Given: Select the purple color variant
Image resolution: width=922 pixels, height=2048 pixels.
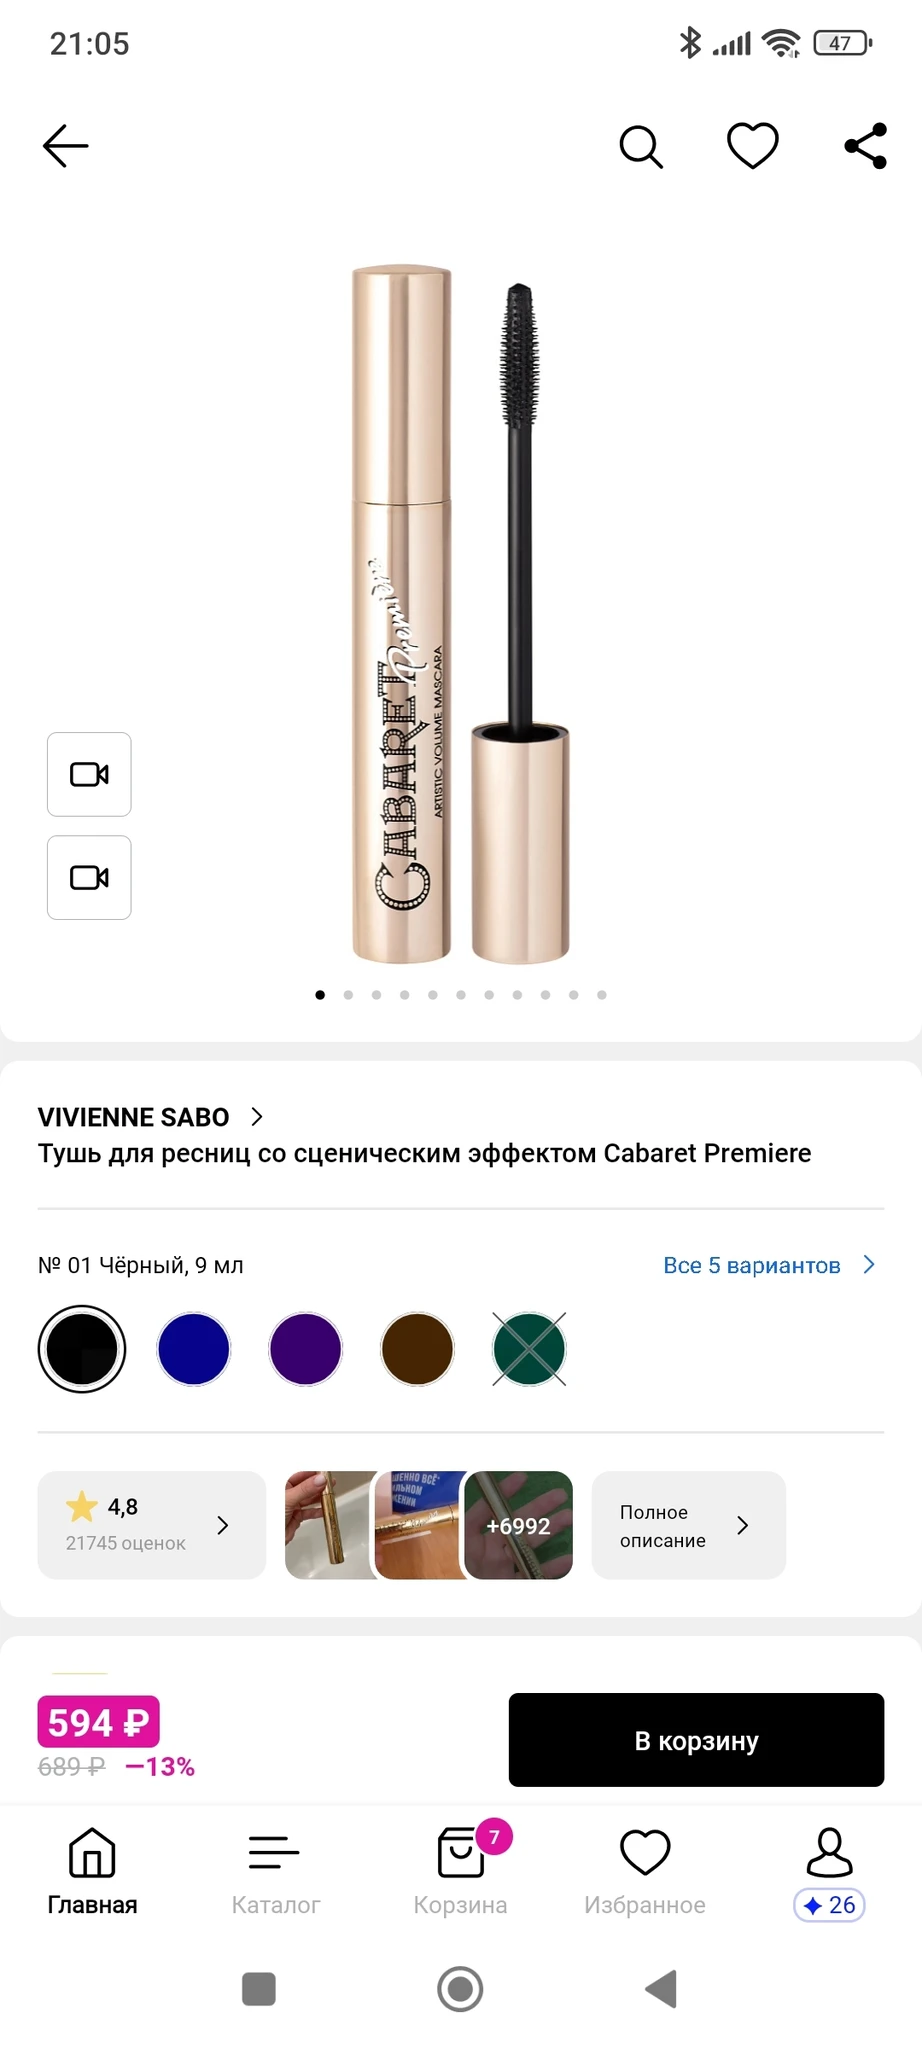Looking at the screenshot, I should pos(306,1349).
